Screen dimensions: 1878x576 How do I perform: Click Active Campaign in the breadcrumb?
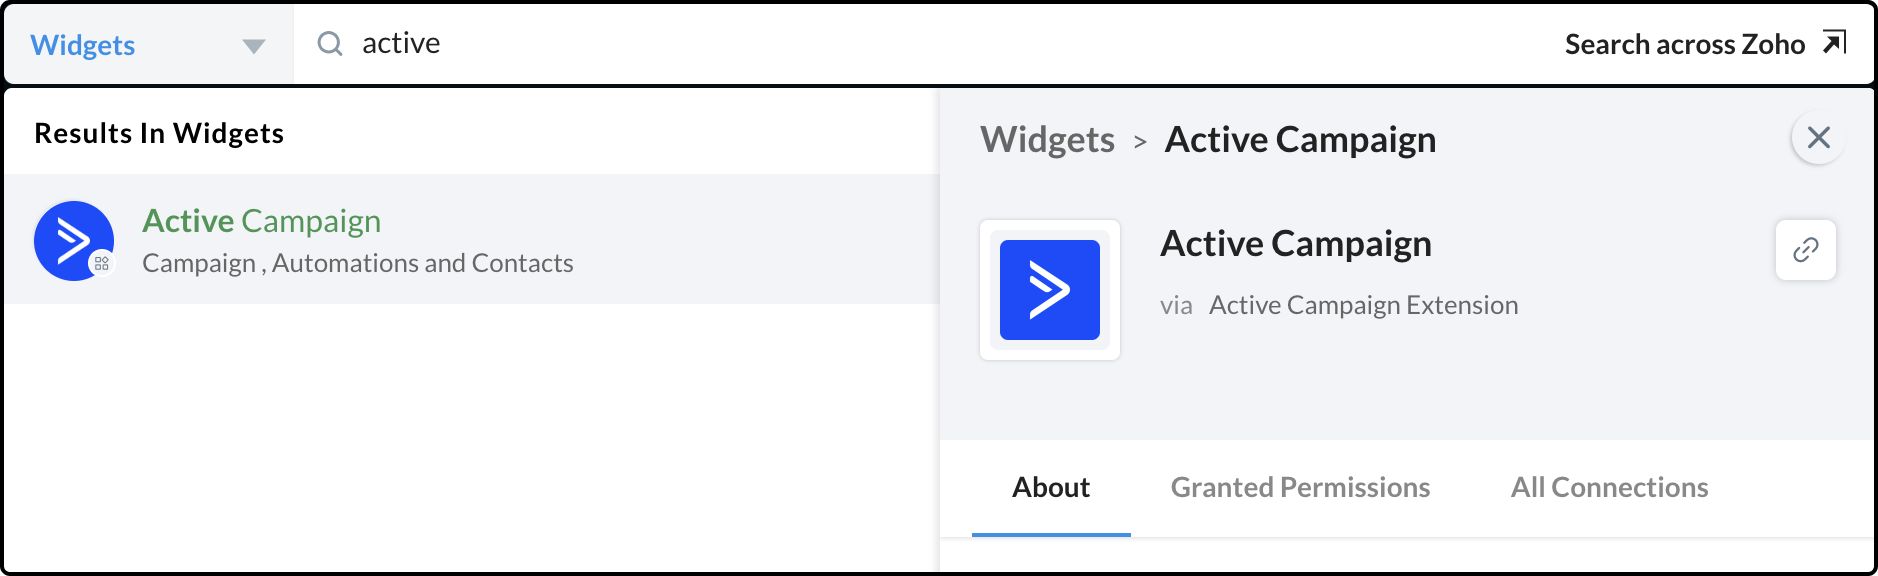tap(1300, 140)
